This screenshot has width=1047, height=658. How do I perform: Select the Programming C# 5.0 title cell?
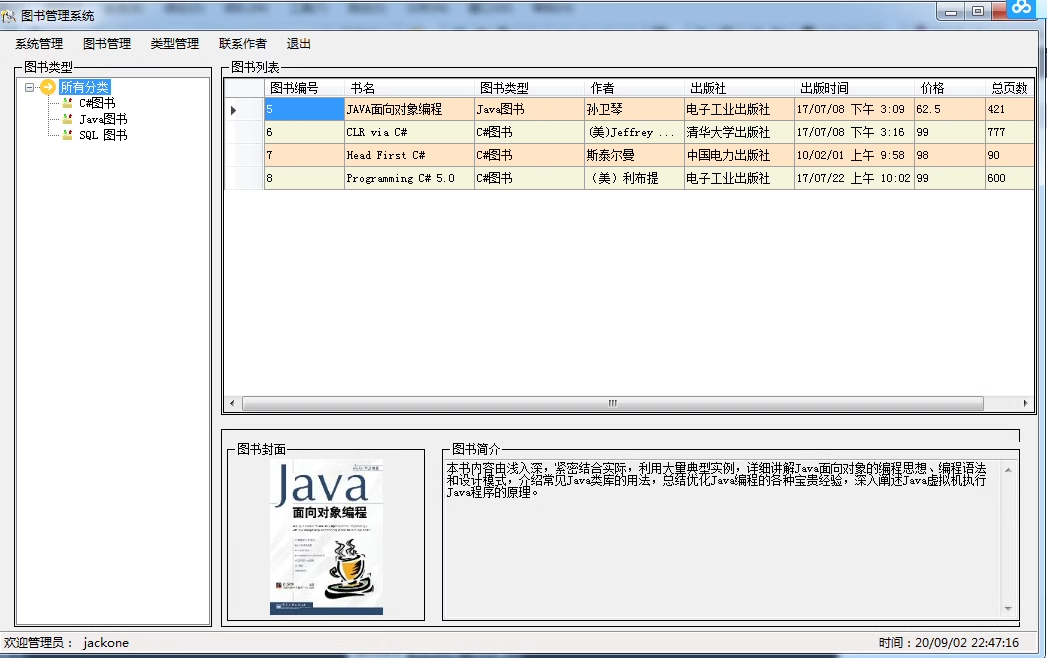point(409,178)
